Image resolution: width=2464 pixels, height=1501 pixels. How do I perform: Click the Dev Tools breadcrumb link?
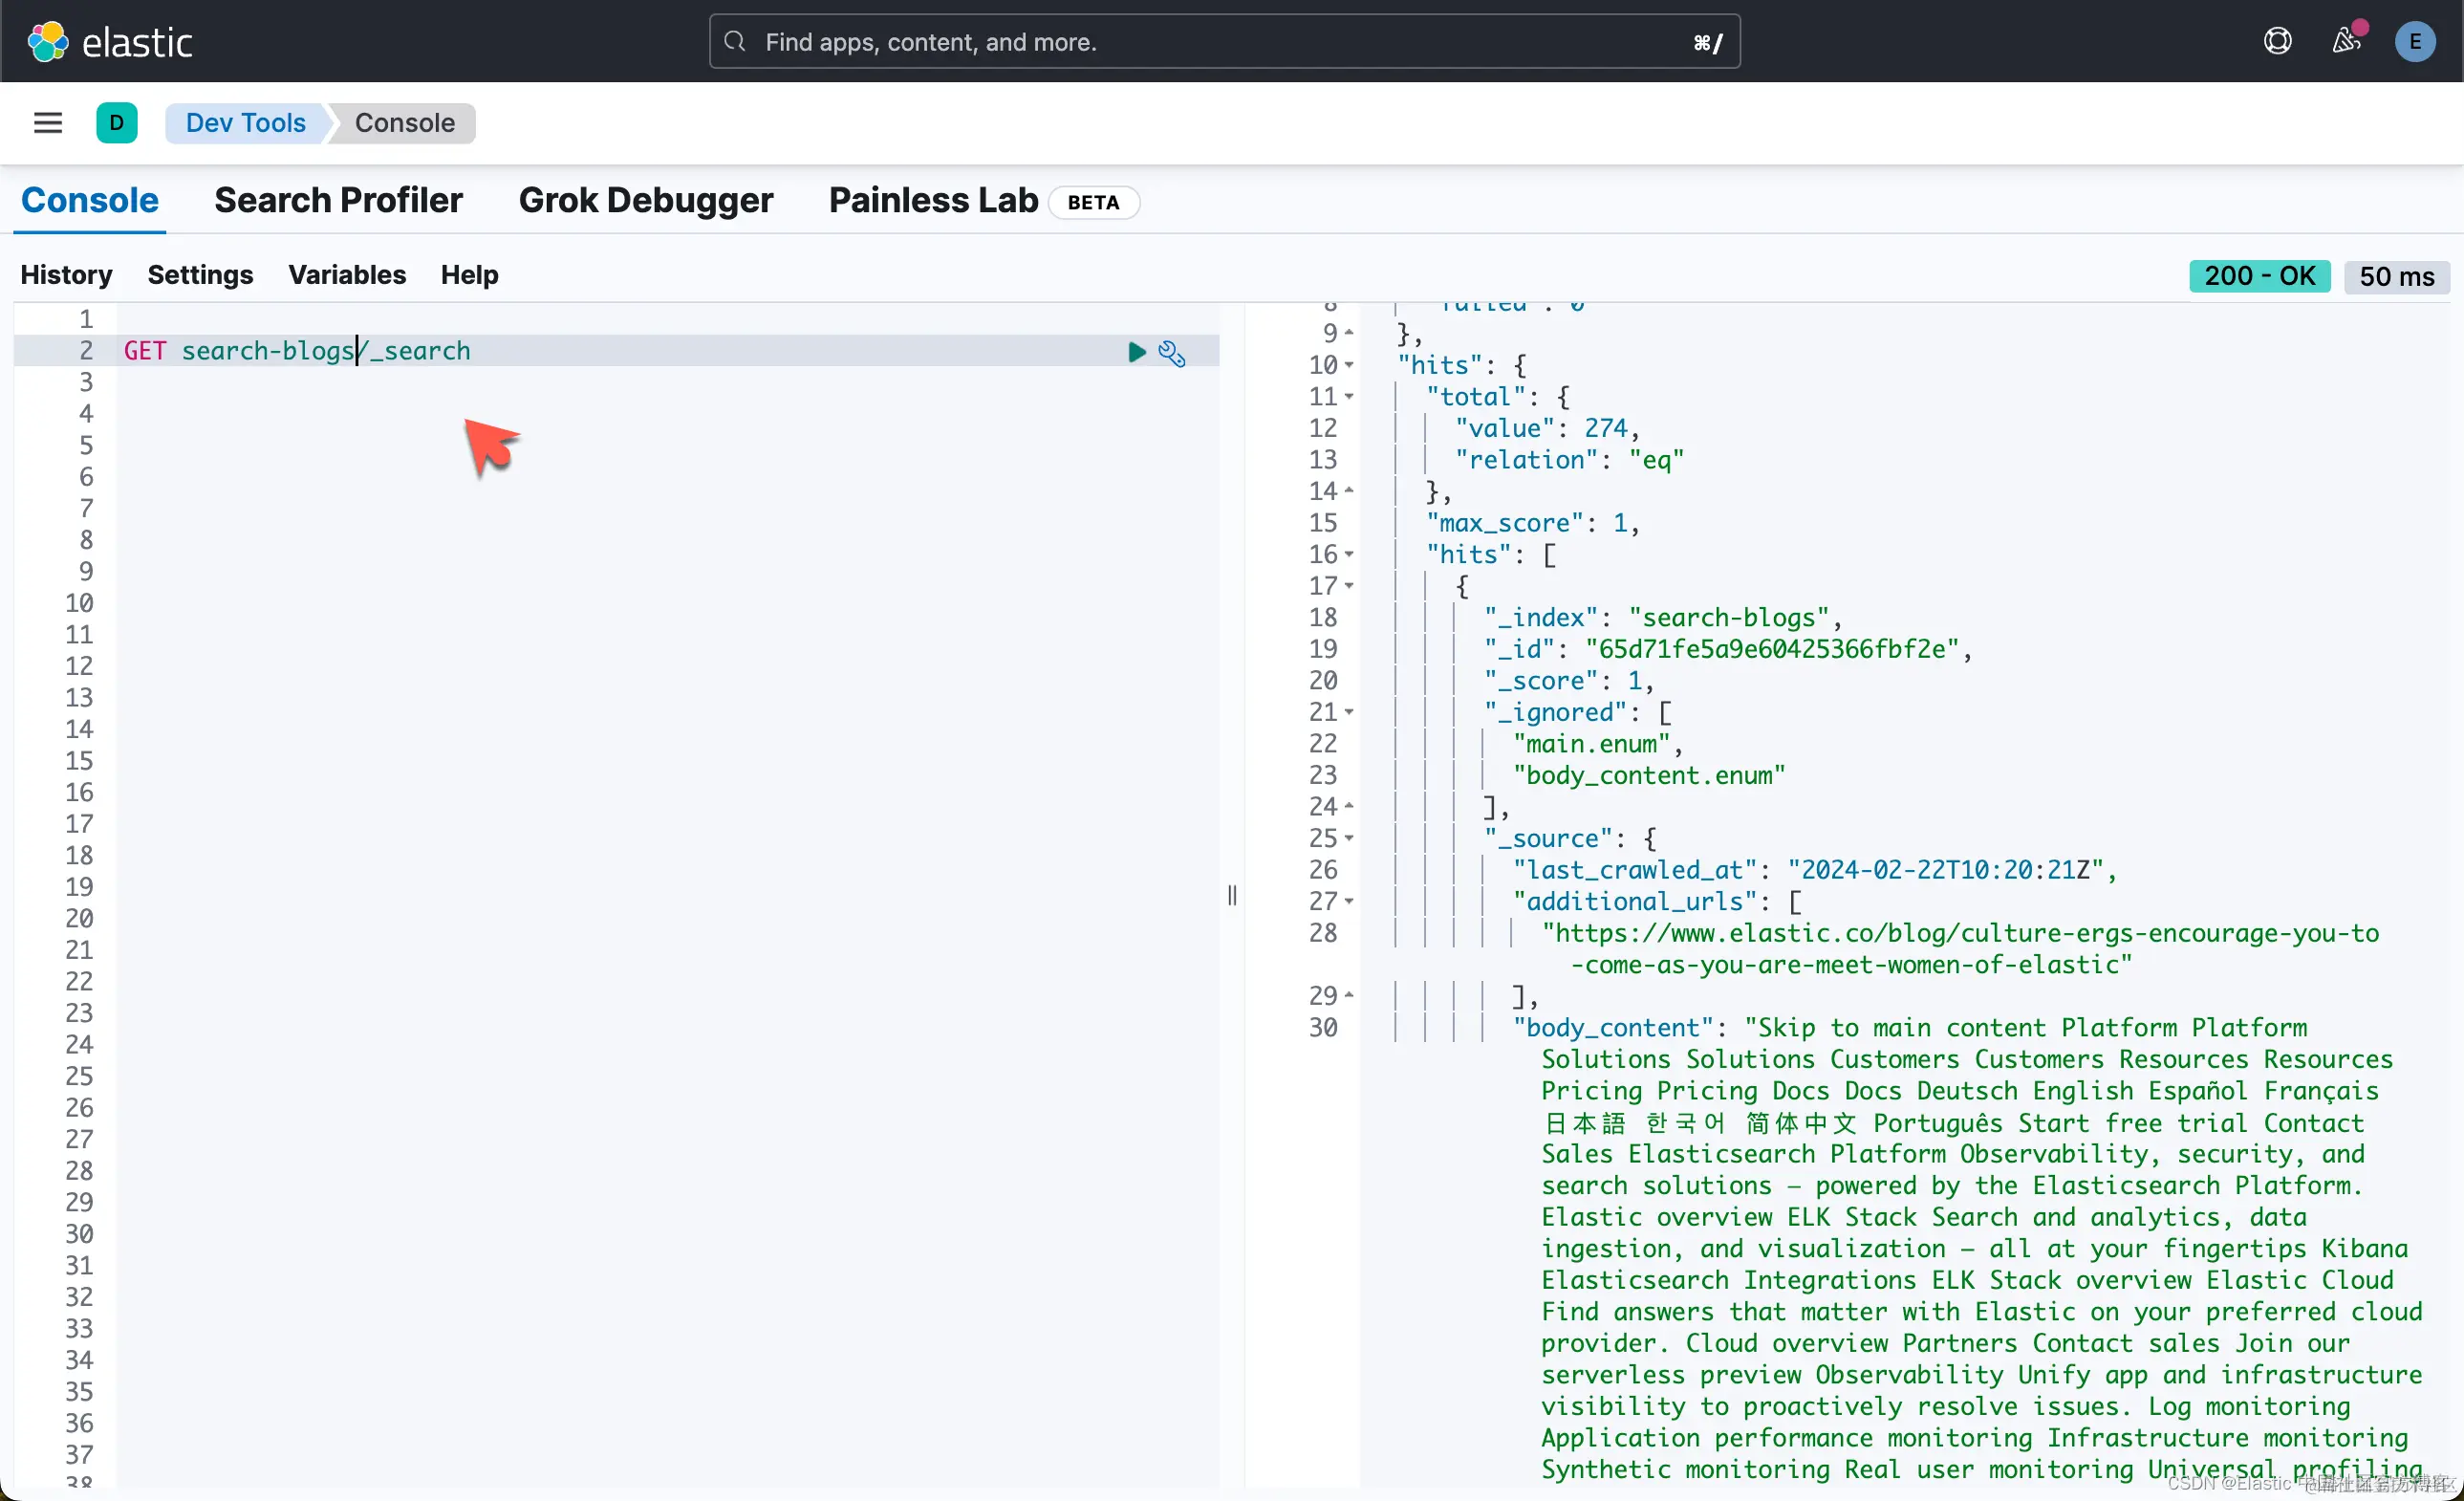(x=245, y=123)
